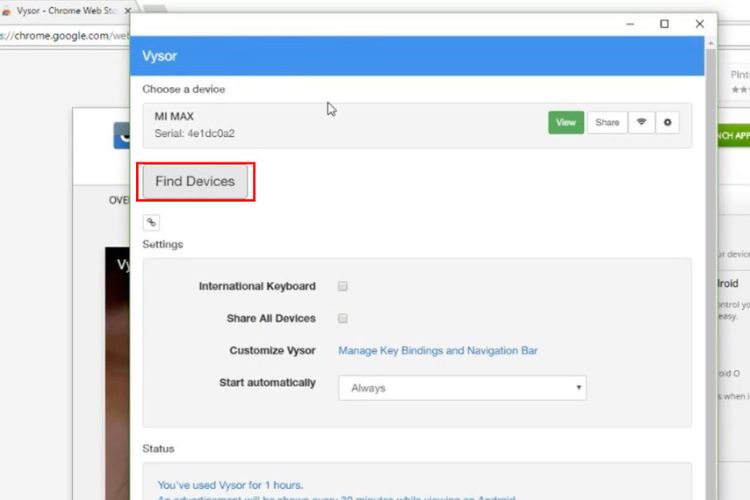Click the Share button for MI MAX

pyautogui.click(x=607, y=122)
